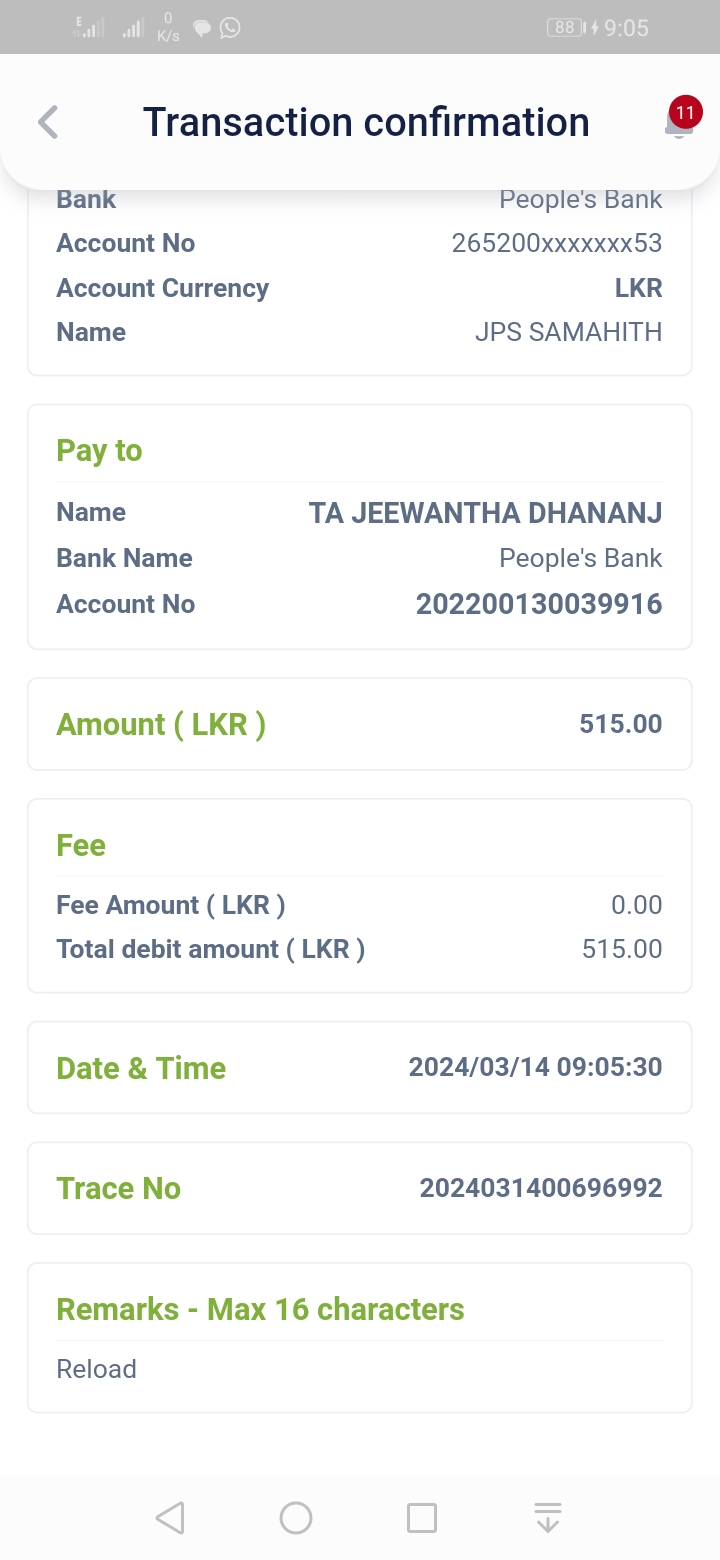Tap the Fee Amount 0.00 value
720x1560 pixels.
[x=636, y=905]
